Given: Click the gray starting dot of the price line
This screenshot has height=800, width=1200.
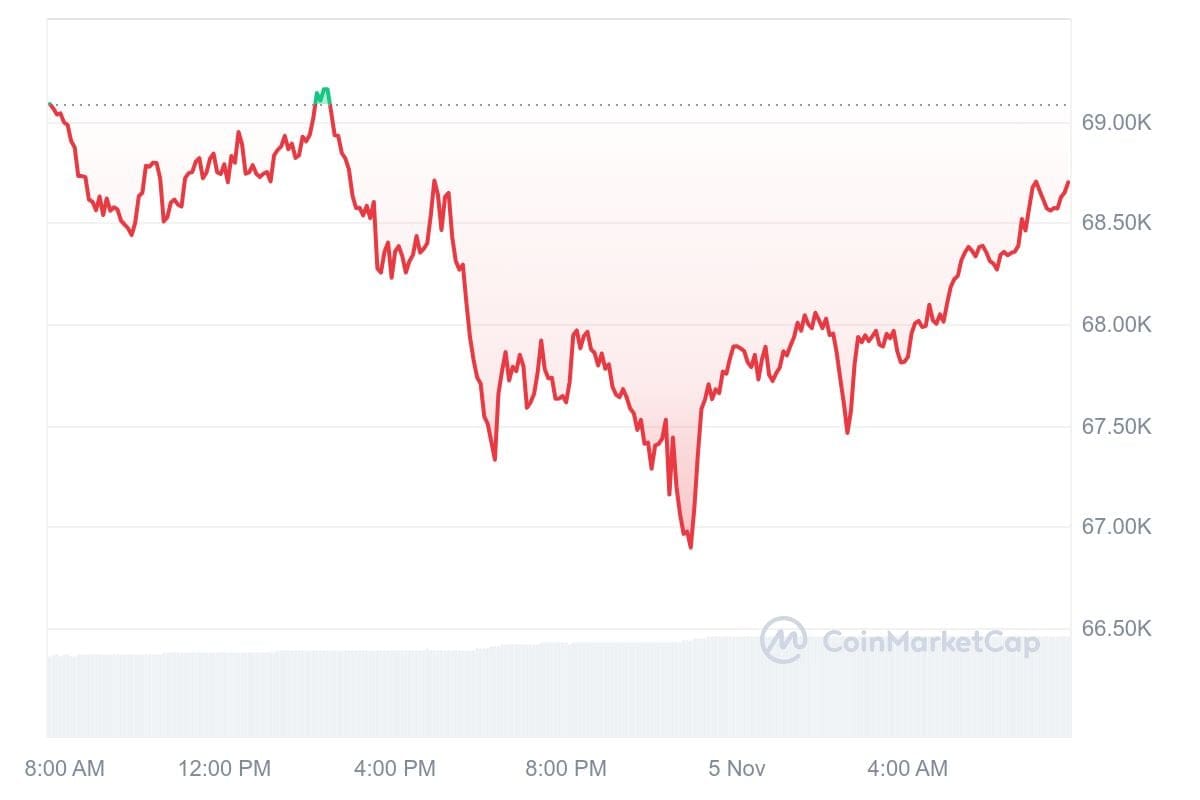Looking at the screenshot, I should 50,104.
